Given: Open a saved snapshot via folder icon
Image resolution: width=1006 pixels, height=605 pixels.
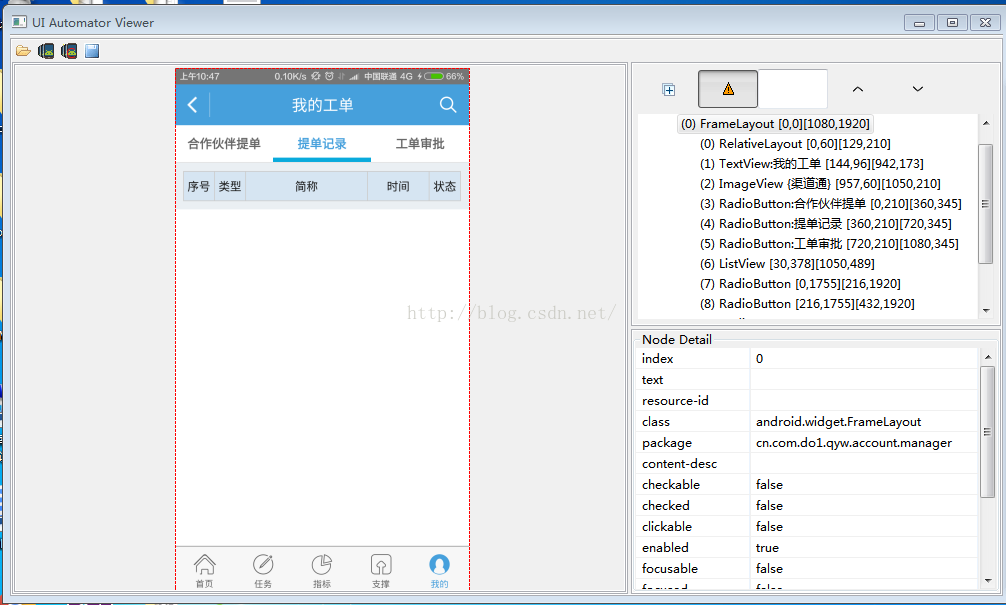Looking at the screenshot, I should (23, 51).
